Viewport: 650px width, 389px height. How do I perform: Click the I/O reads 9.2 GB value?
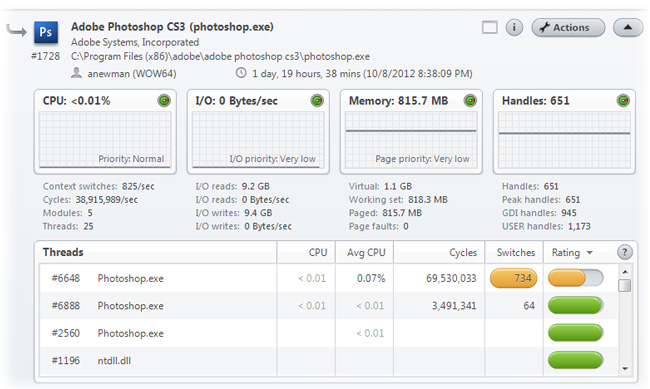coord(256,186)
